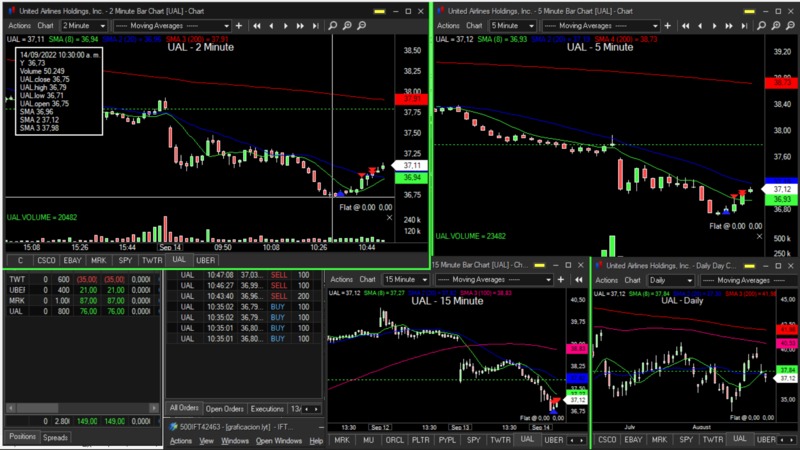Switch to the Spreads tab
This screenshot has width=800, height=450.
[56, 437]
